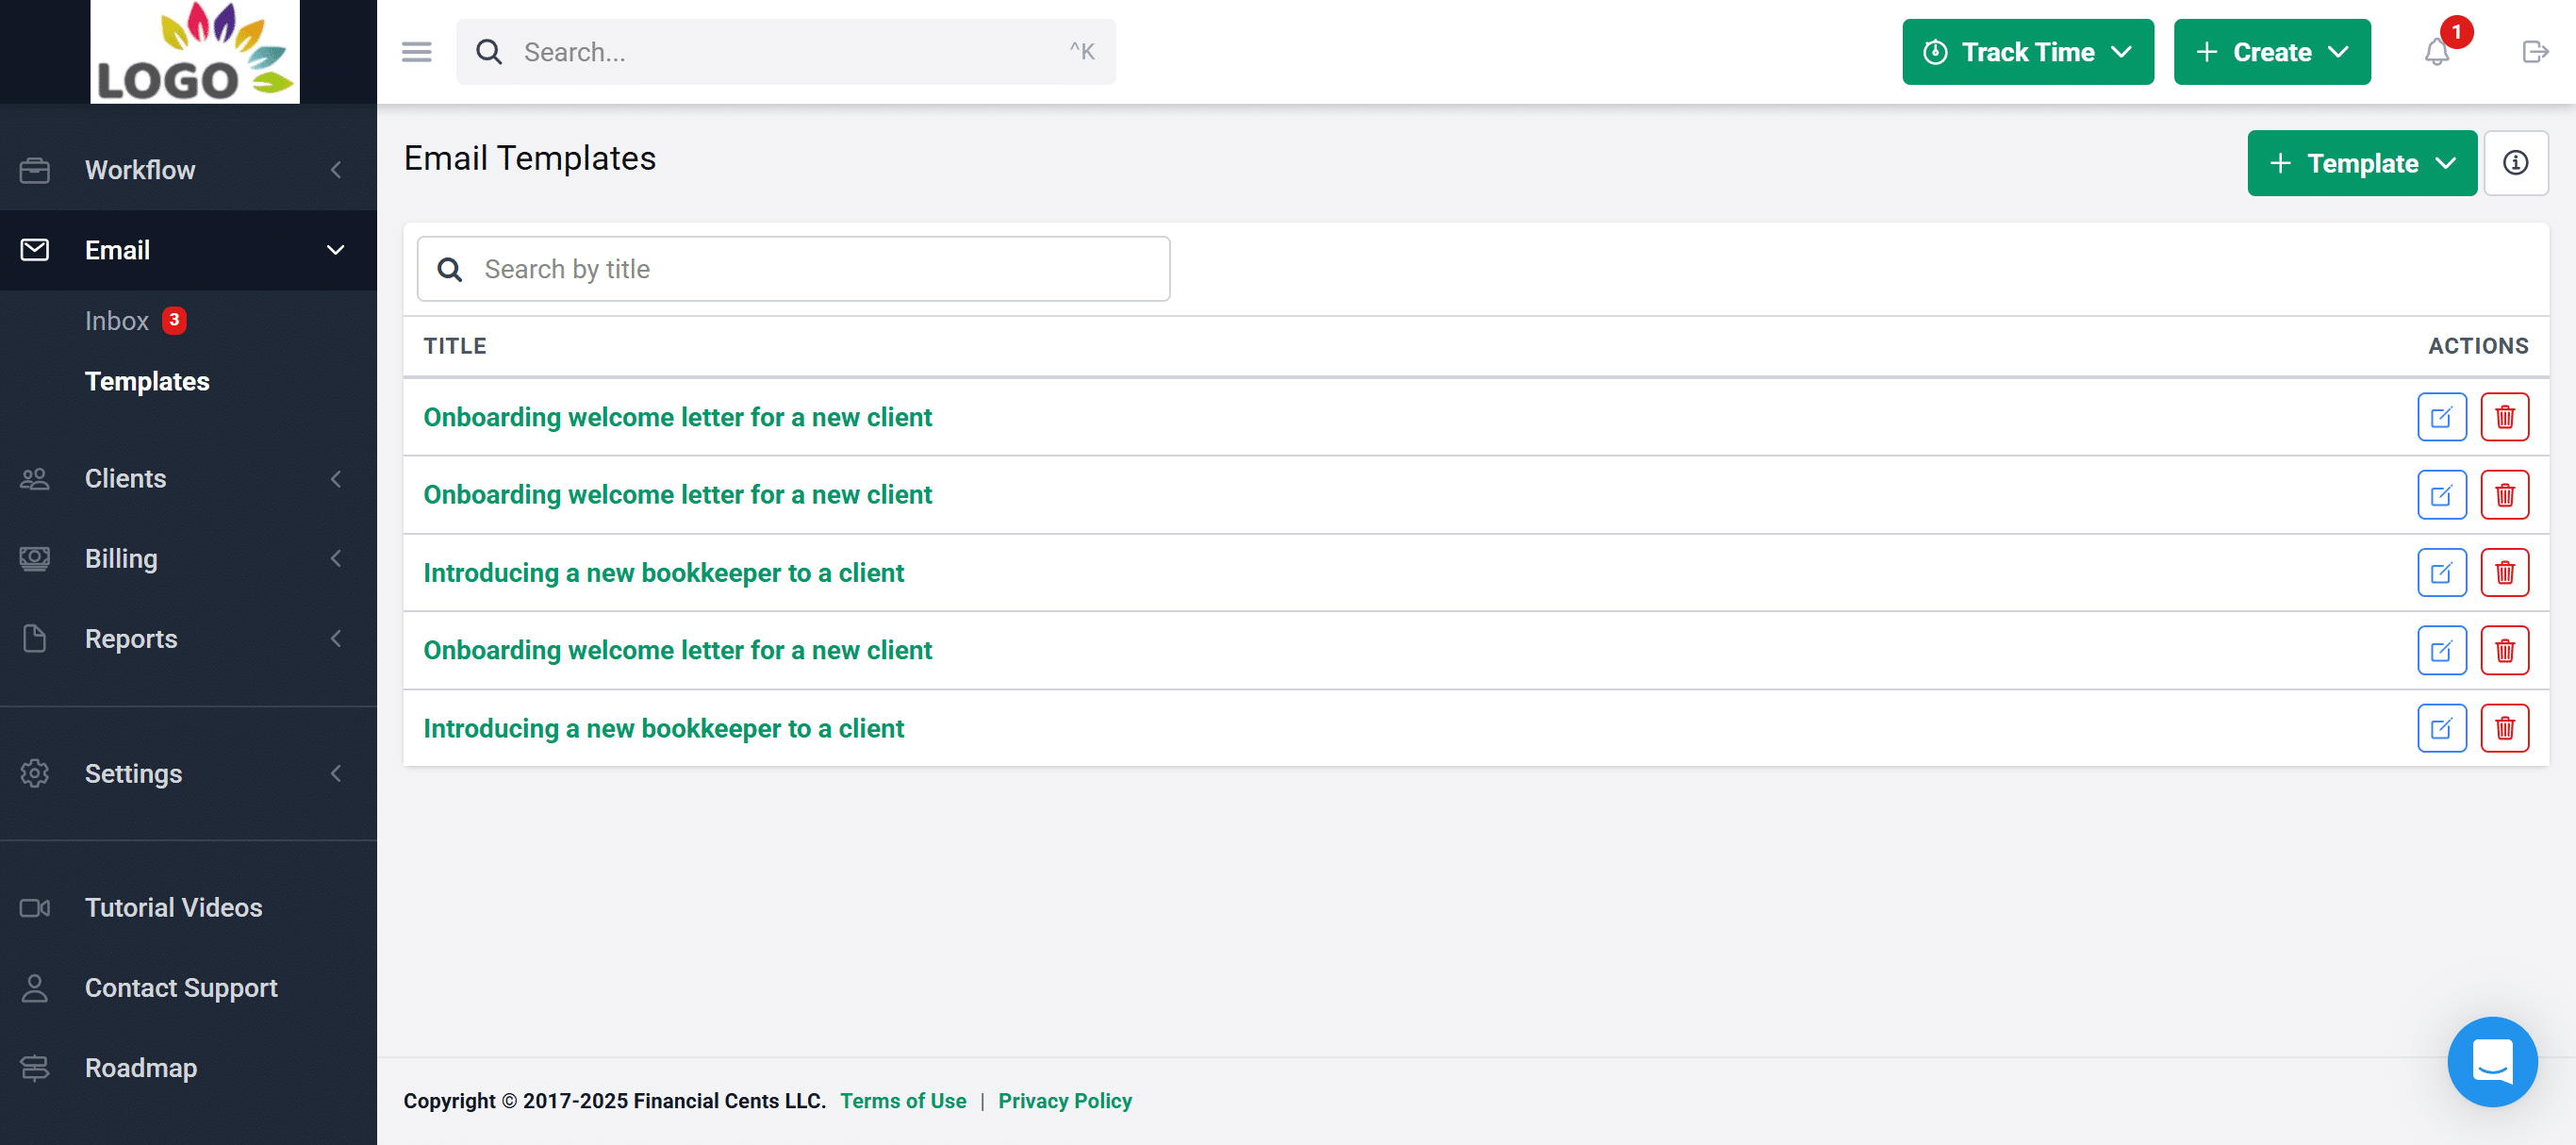Focus the Search by title field
The image size is (2576, 1145).
point(793,270)
